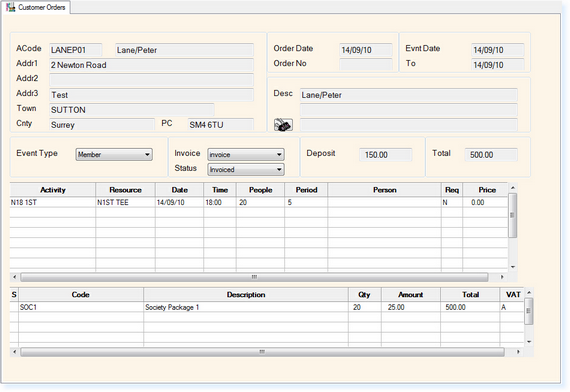Click the Qty column header
The height and width of the screenshot is (392, 570).
click(365, 295)
